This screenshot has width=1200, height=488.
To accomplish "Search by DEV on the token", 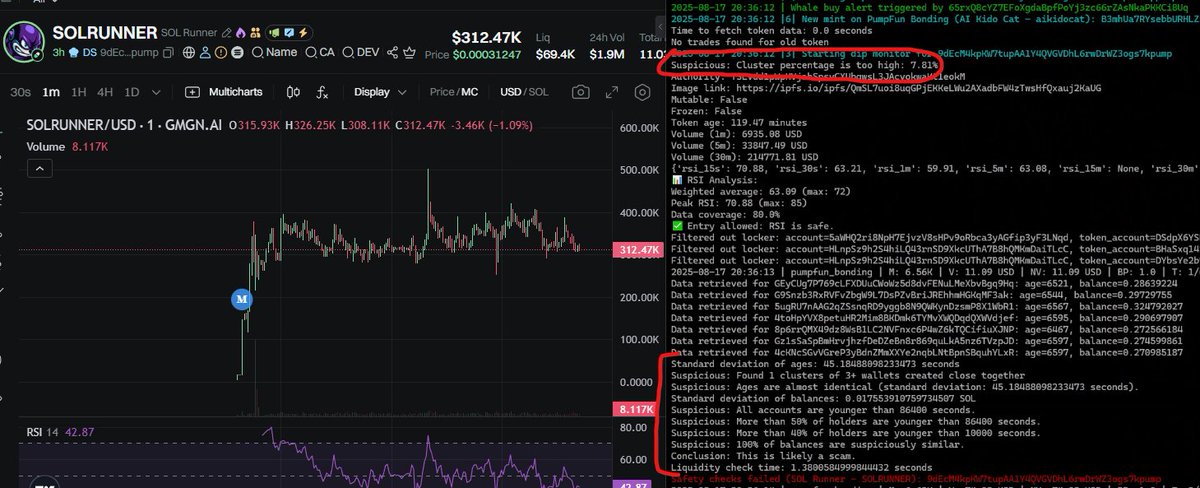I will point(361,52).
